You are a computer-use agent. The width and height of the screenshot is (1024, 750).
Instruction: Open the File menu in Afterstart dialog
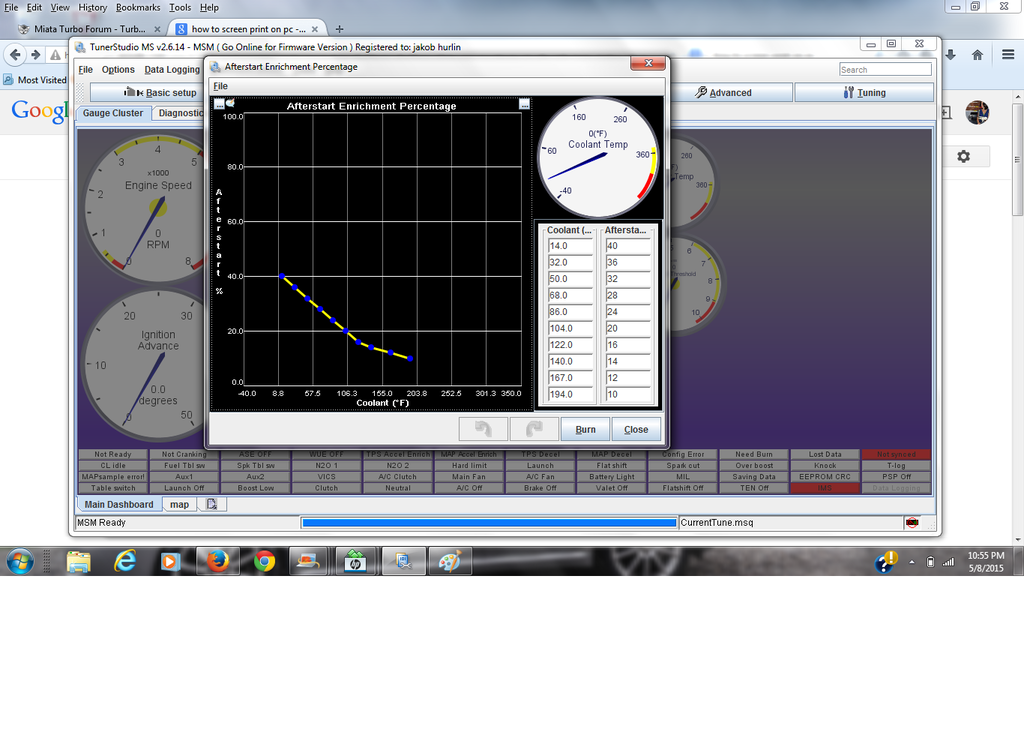pyautogui.click(x=220, y=86)
